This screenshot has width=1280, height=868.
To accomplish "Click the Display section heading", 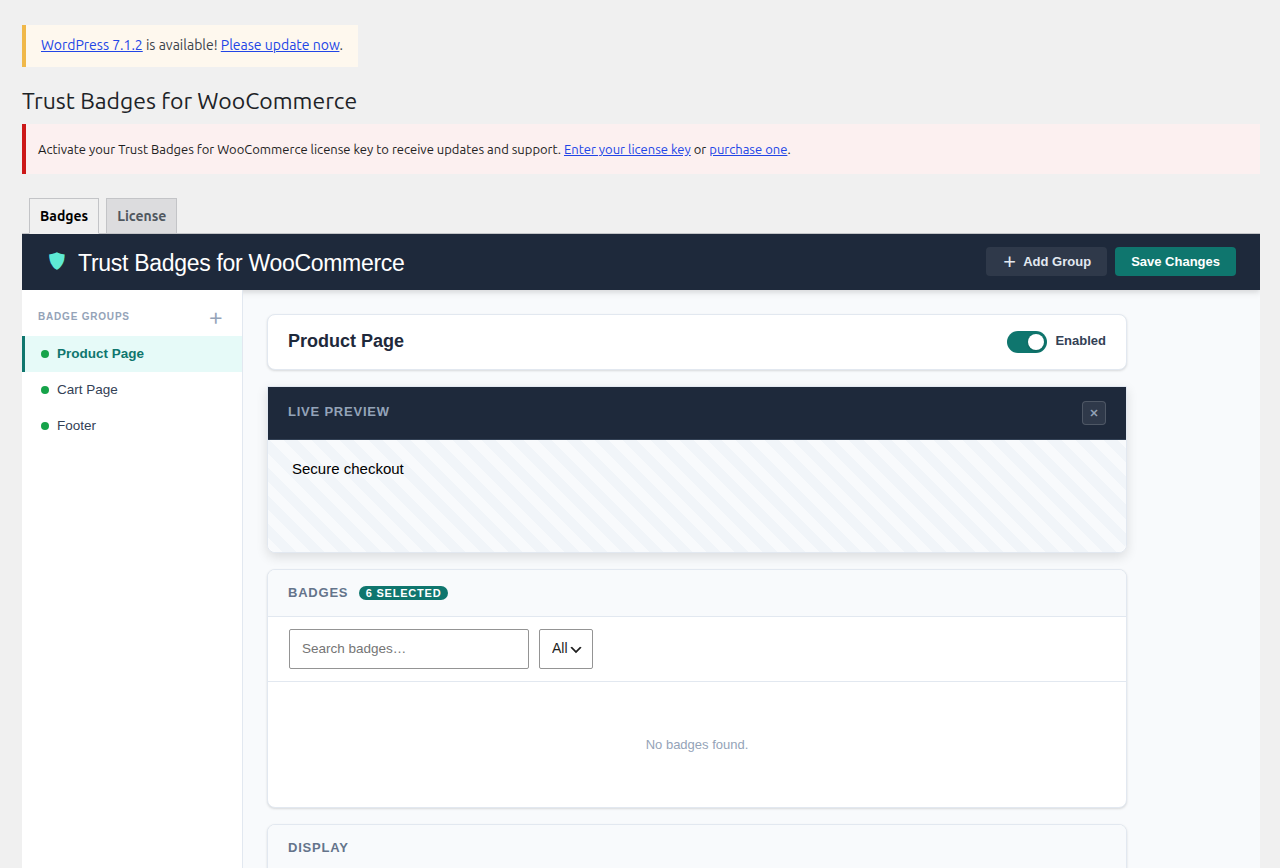I will click(318, 848).
